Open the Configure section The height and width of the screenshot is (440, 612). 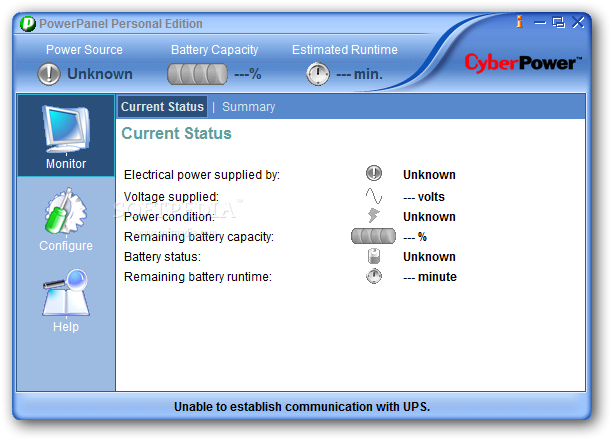pos(66,220)
